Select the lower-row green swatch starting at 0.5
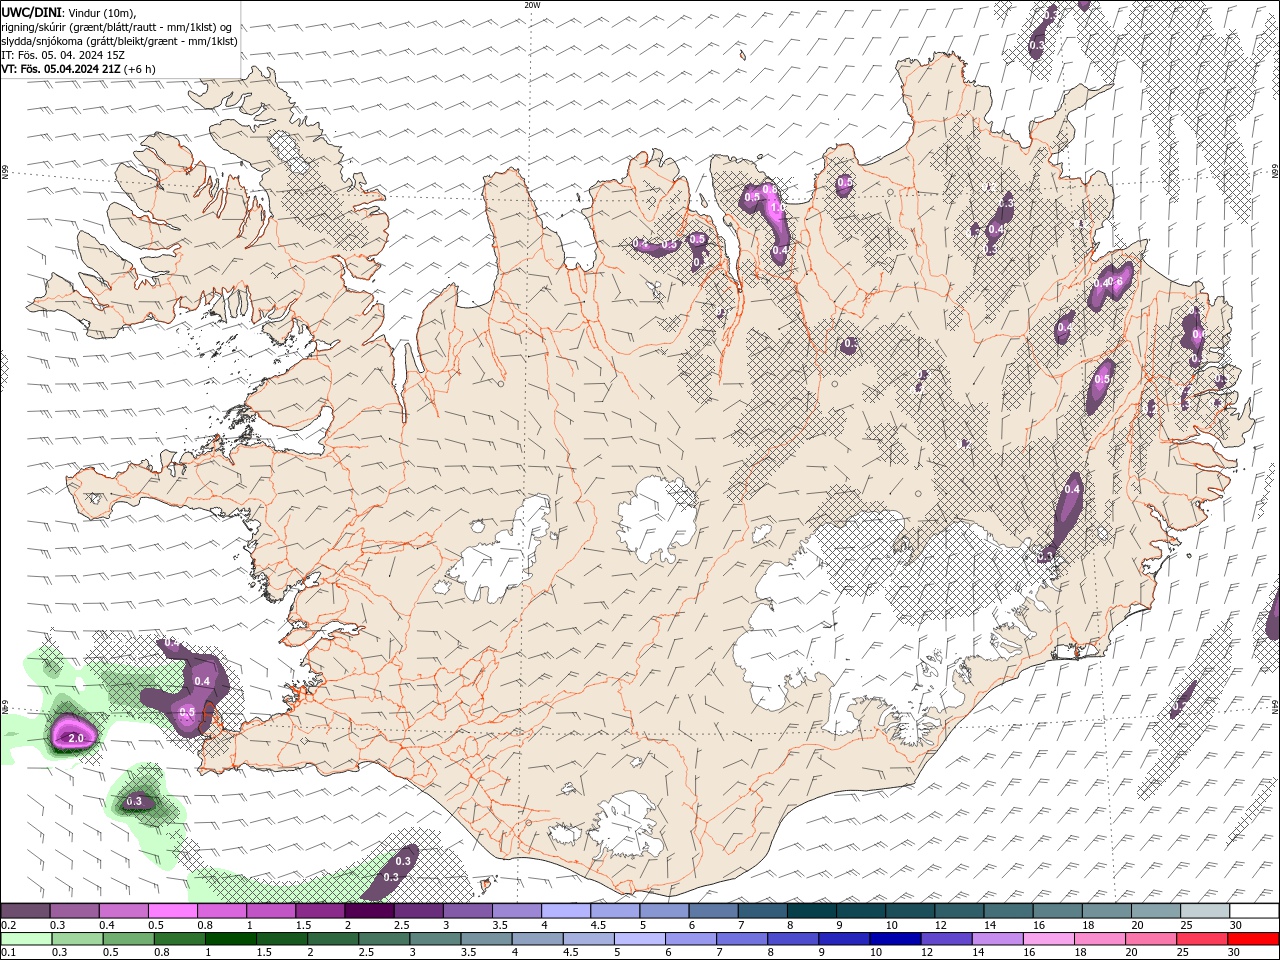 (x=128, y=939)
